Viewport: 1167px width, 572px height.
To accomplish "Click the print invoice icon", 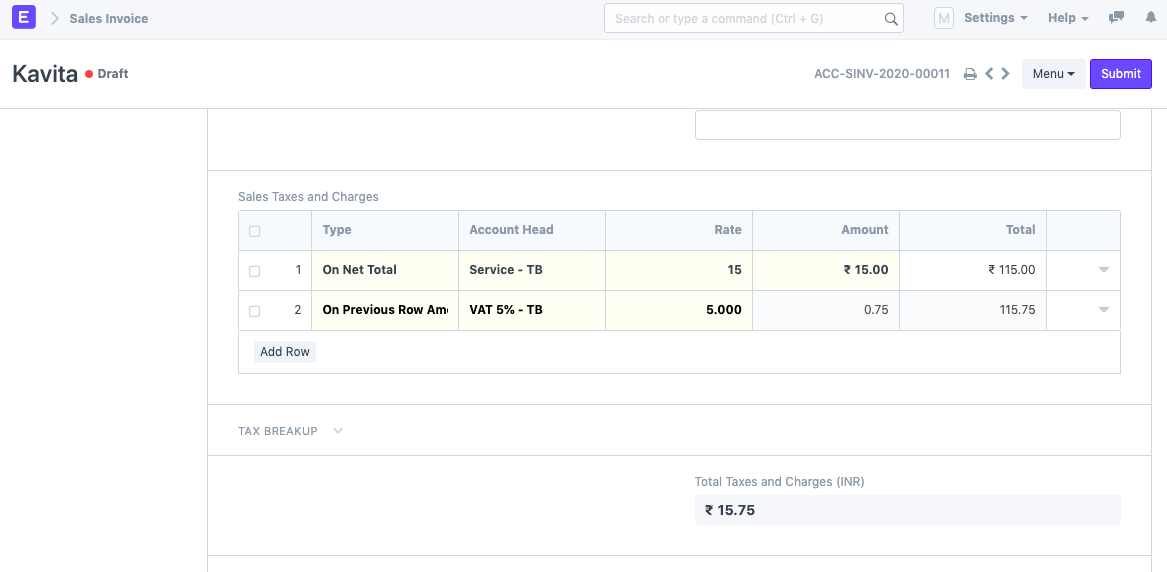I will (969, 74).
